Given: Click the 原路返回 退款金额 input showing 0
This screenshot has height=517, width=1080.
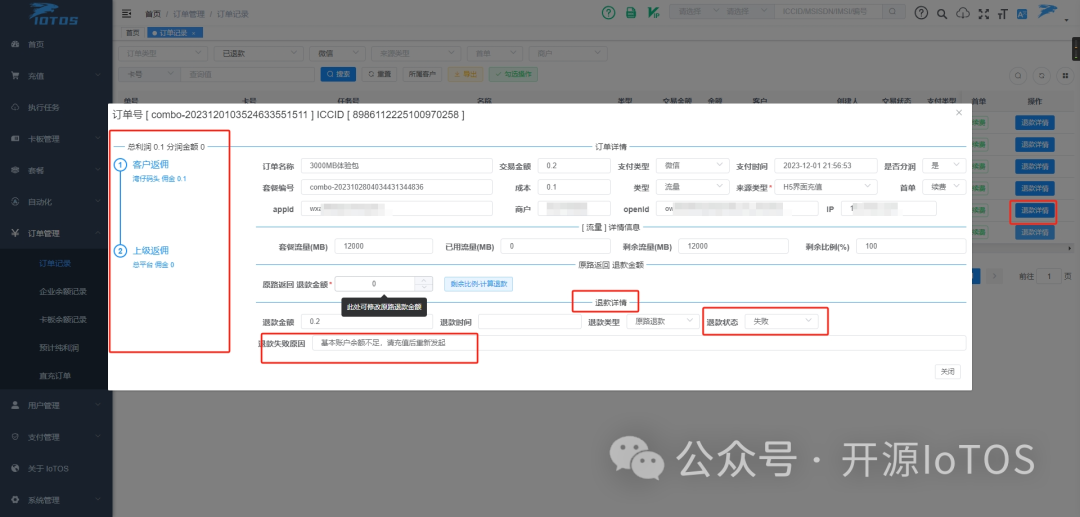Looking at the screenshot, I should point(375,284).
